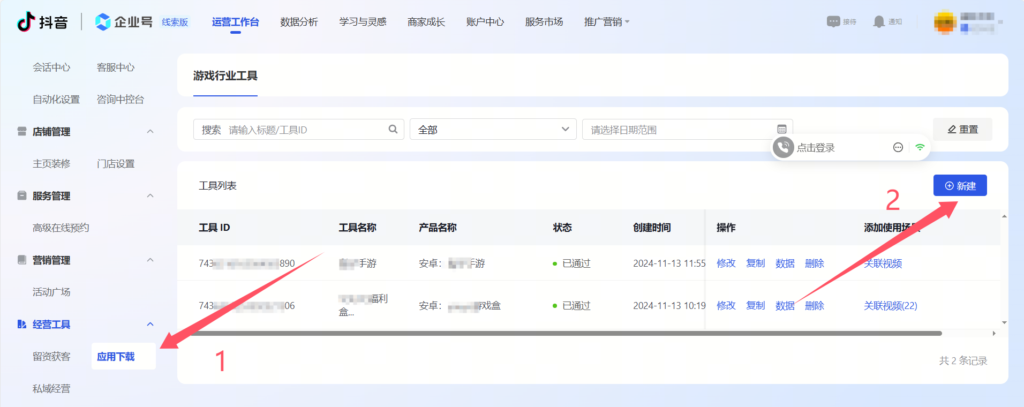
Task: Open the 全部 status dropdown
Action: click(x=493, y=129)
